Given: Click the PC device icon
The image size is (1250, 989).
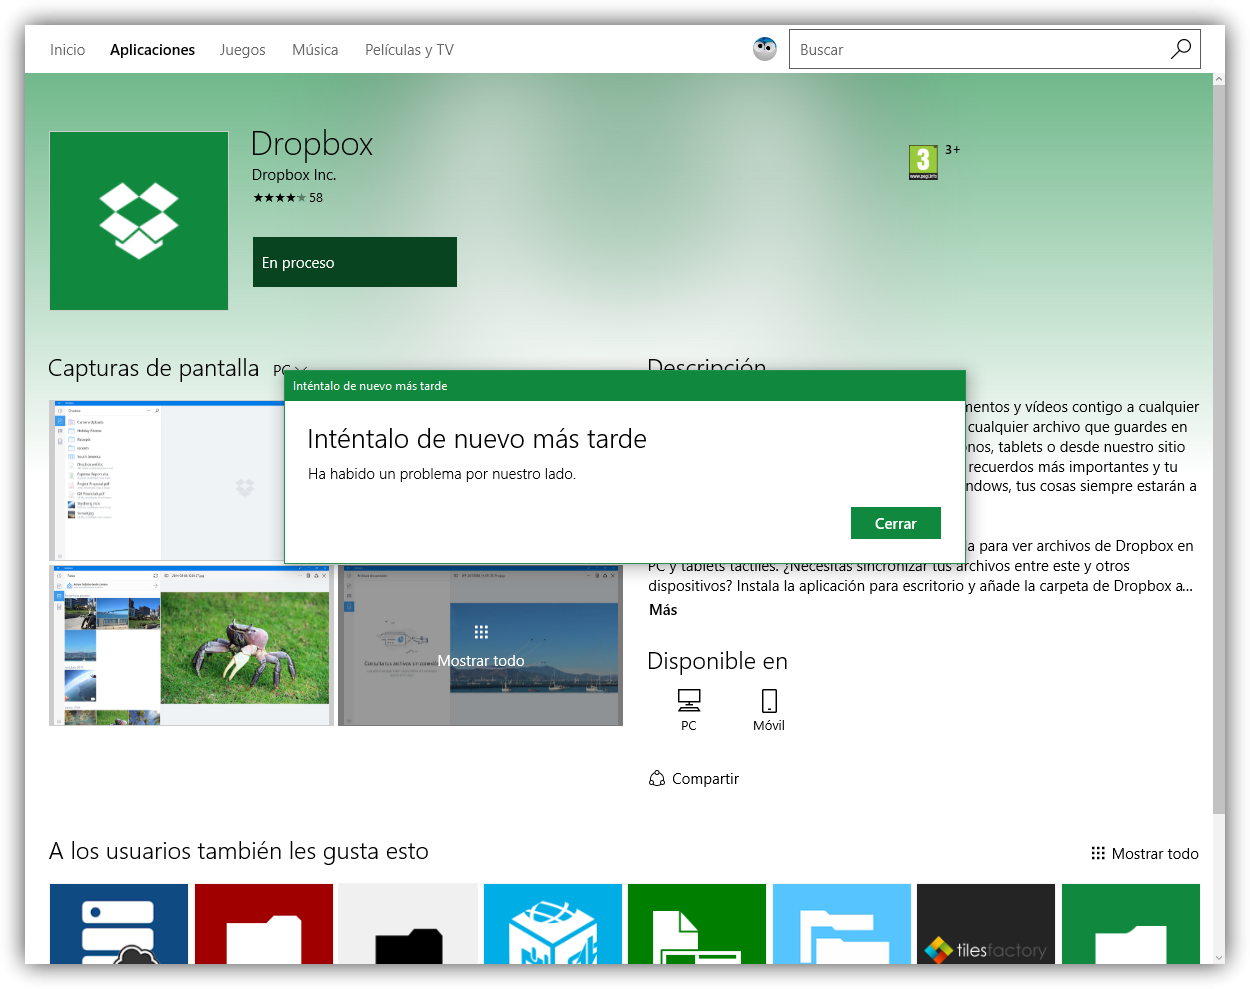Looking at the screenshot, I should click(689, 710).
